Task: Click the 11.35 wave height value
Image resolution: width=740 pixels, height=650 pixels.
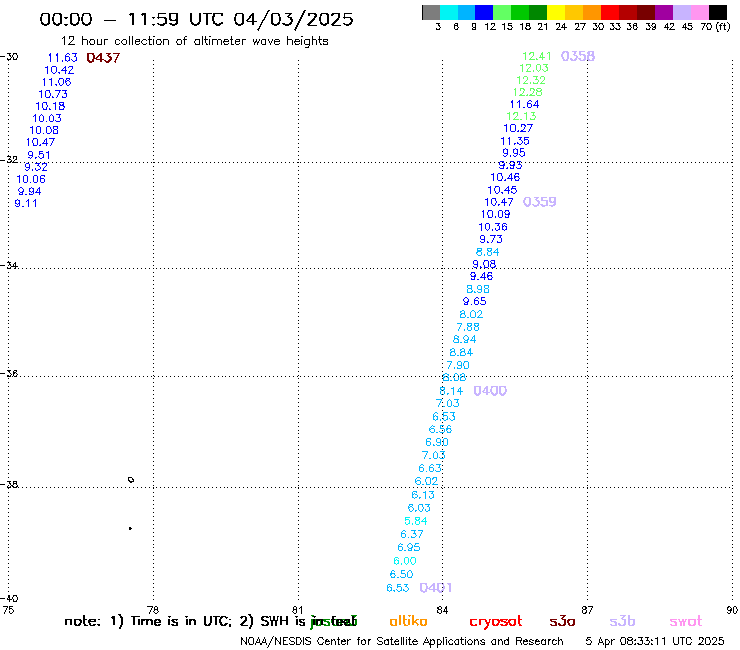Action: coord(515,141)
